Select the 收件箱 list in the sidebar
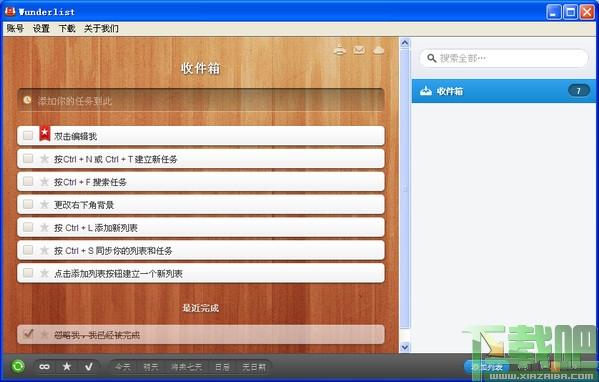This screenshot has height=382, width=599. pyautogui.click(x=503, y=91)
